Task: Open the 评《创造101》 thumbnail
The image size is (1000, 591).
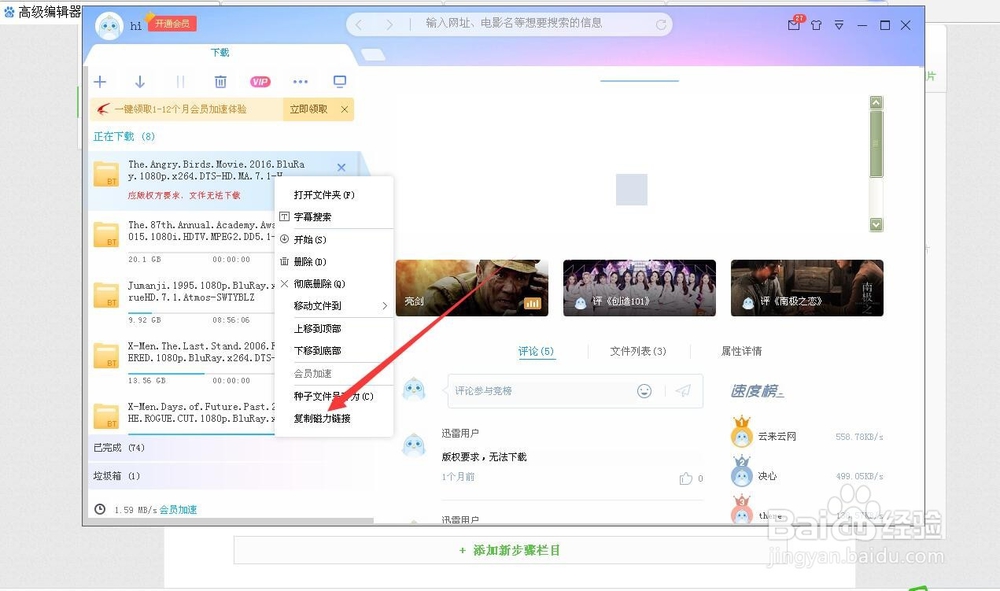Action: [639, 288]
